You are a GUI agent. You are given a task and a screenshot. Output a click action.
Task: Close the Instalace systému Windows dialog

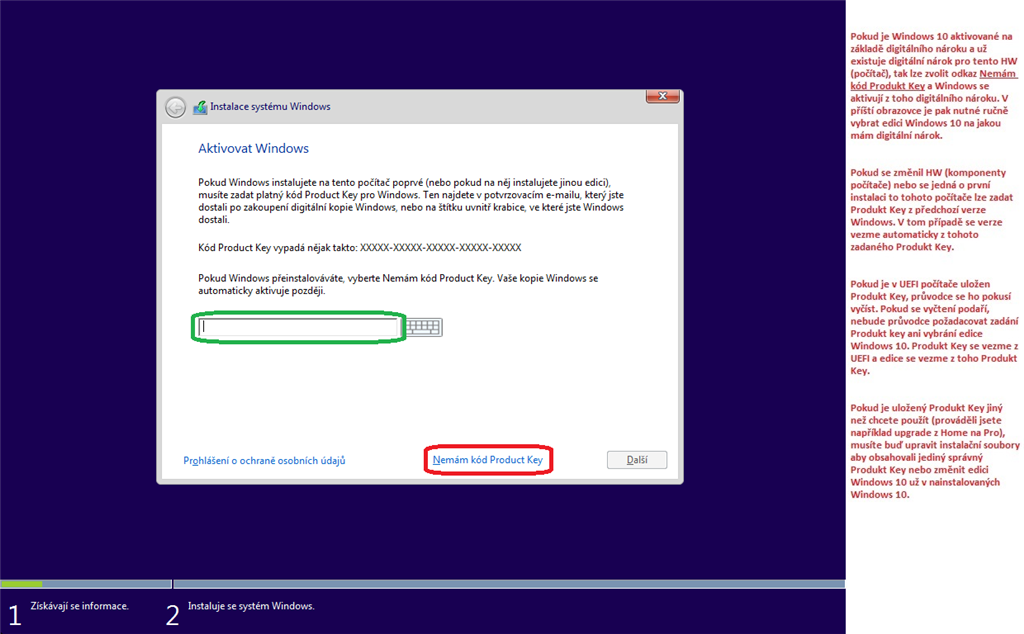[x=662, y=96]
